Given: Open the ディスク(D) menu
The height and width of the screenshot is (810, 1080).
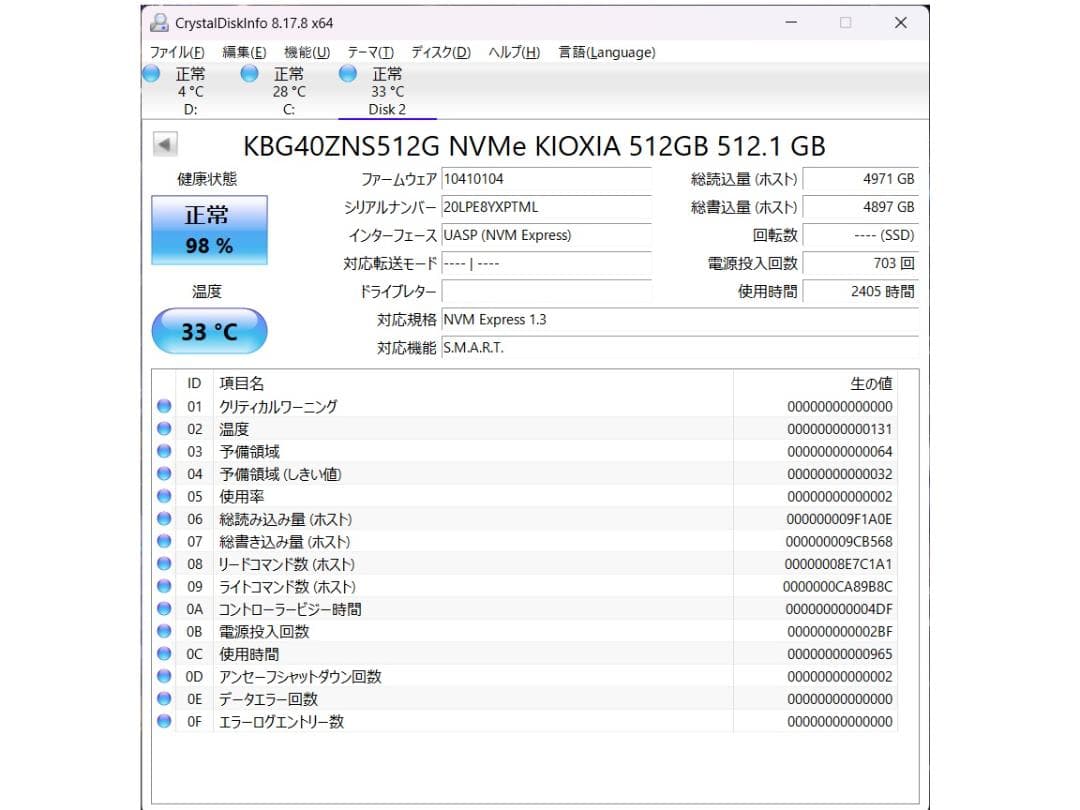Looking at the screenshot, I should (x=441, y=52).
